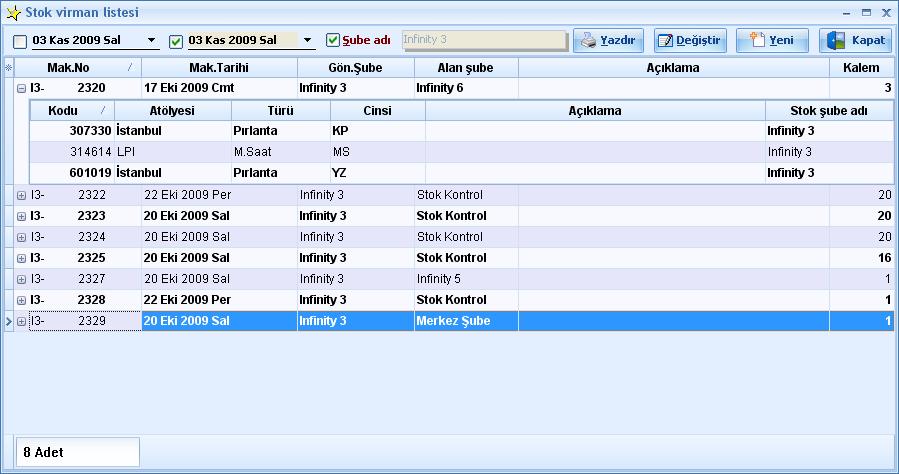The image size is (899, 474).
Task: Toggle the start date checkbox
Action: [x=20, y=41]
